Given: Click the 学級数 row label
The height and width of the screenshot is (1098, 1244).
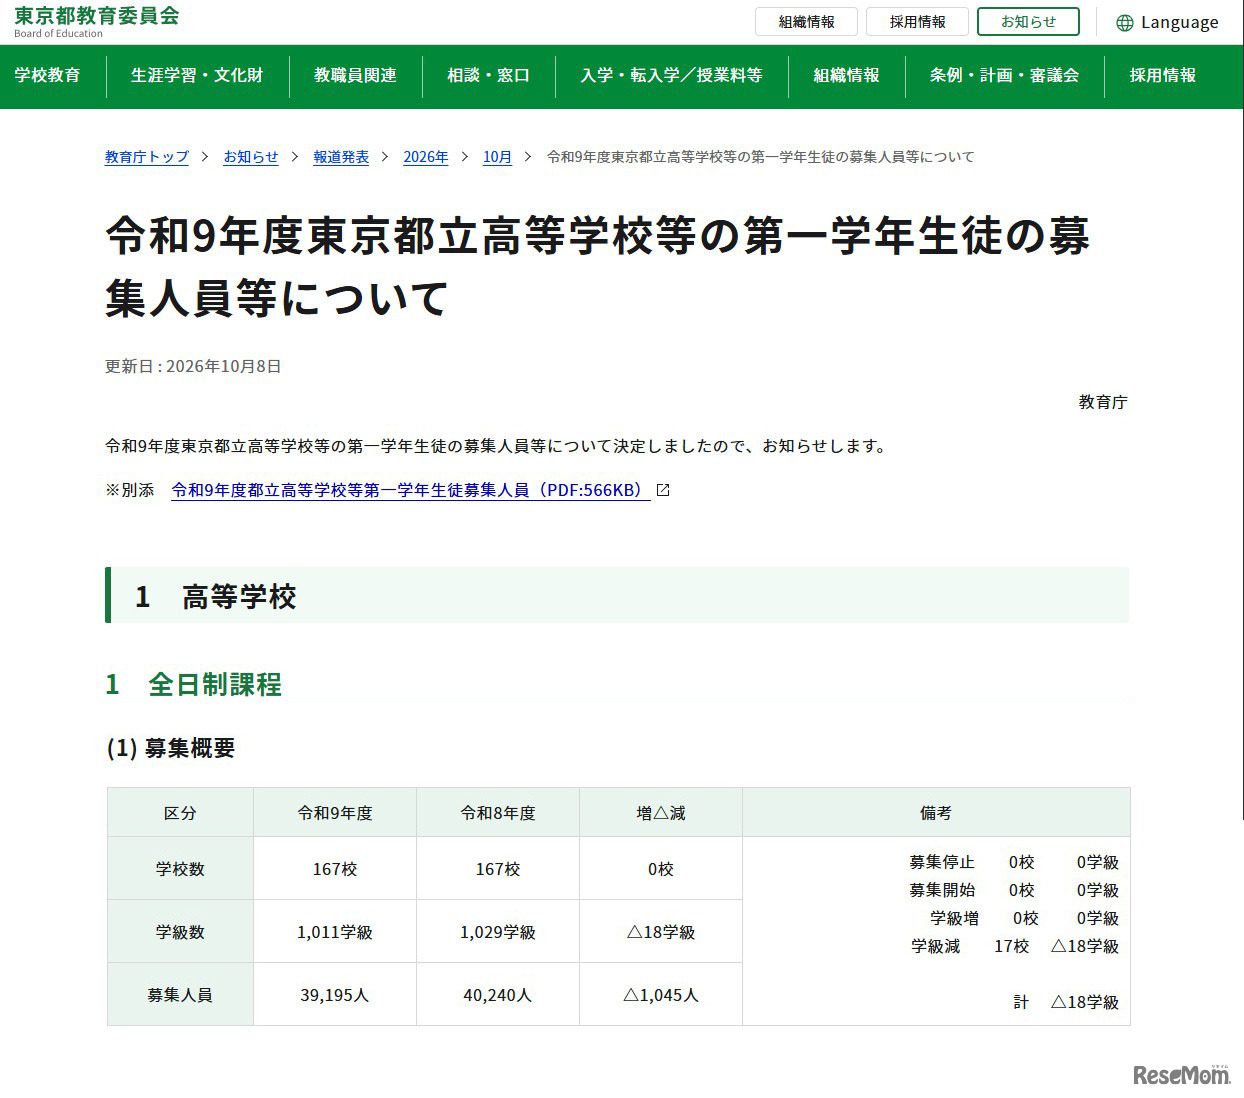Looking at the screenshot, I should (180, 932).
